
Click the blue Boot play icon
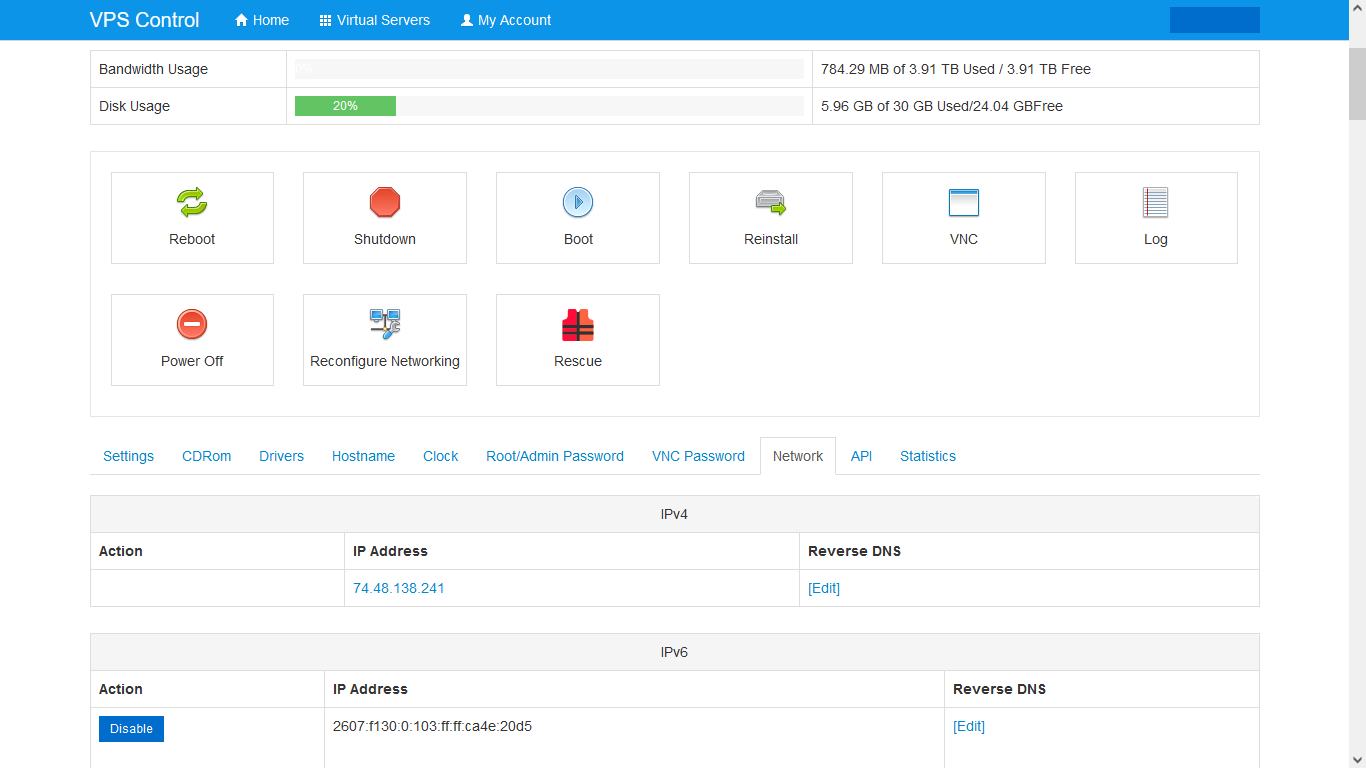[x=578, y=203]
